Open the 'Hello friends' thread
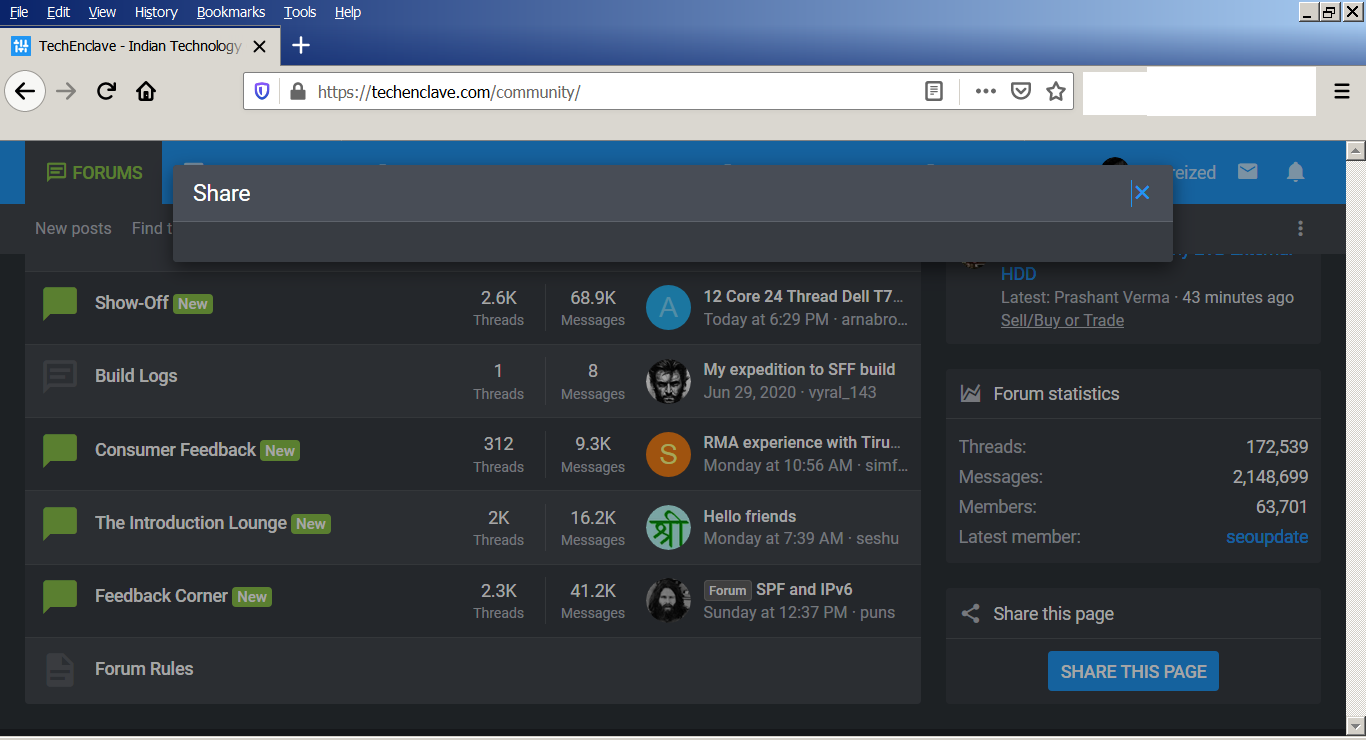The width and height of the screenshot is (1366, 740). point(750,516)
